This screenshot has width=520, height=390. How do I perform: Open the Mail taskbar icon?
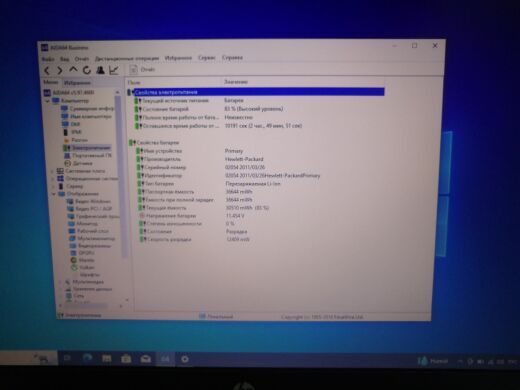(x=146, y=359)
